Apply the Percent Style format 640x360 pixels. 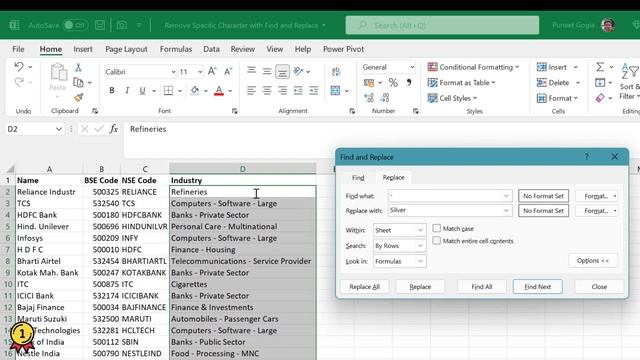point(393,83)
